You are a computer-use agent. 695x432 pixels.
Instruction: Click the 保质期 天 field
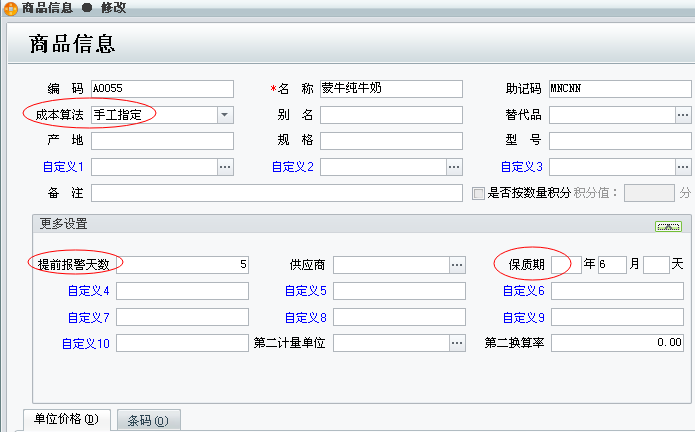[x=656, y=265]
